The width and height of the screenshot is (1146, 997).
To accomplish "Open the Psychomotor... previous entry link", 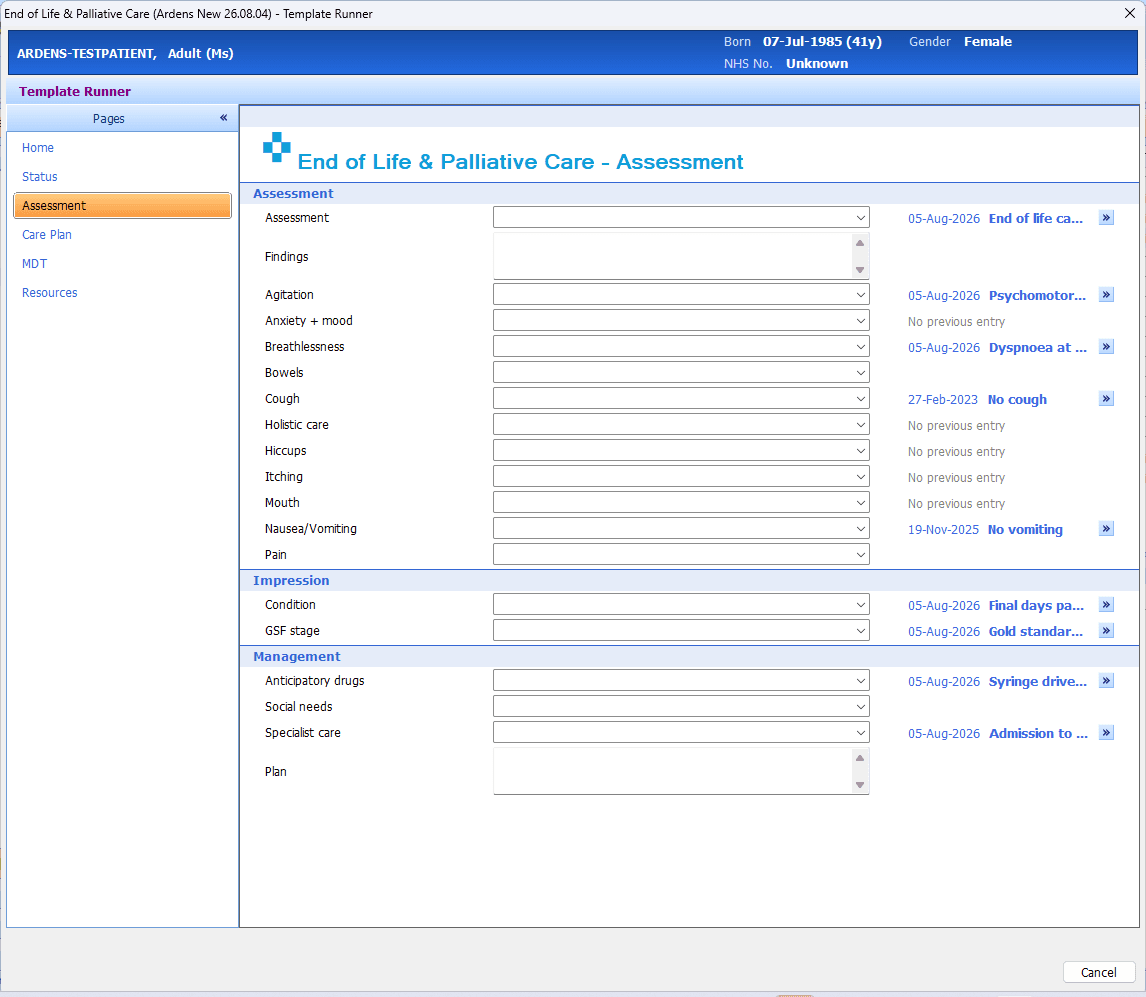I will click(x=1037, y=295).
